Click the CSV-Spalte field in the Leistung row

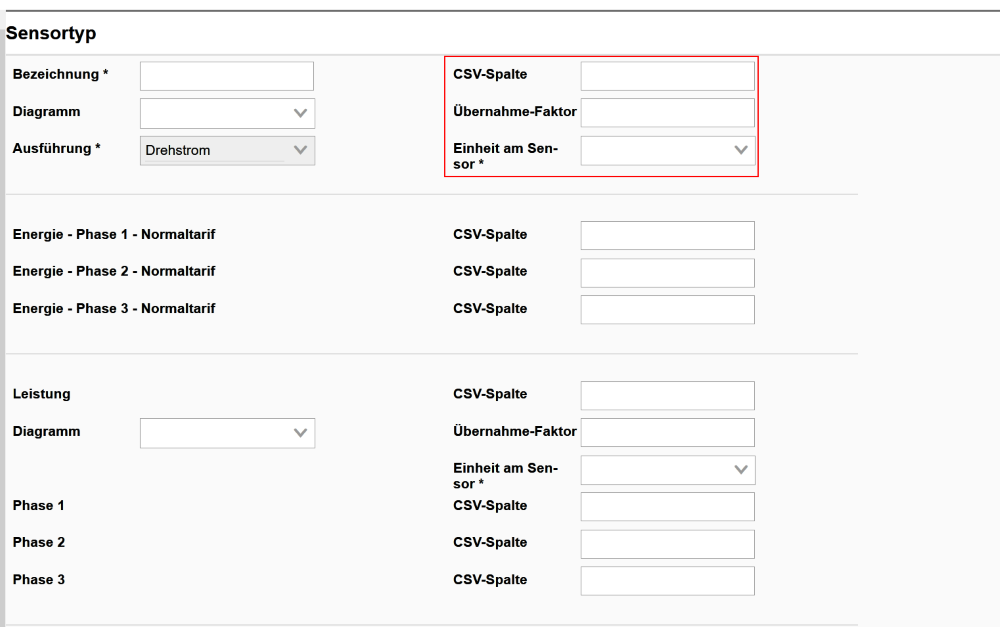tap(667, 395)
